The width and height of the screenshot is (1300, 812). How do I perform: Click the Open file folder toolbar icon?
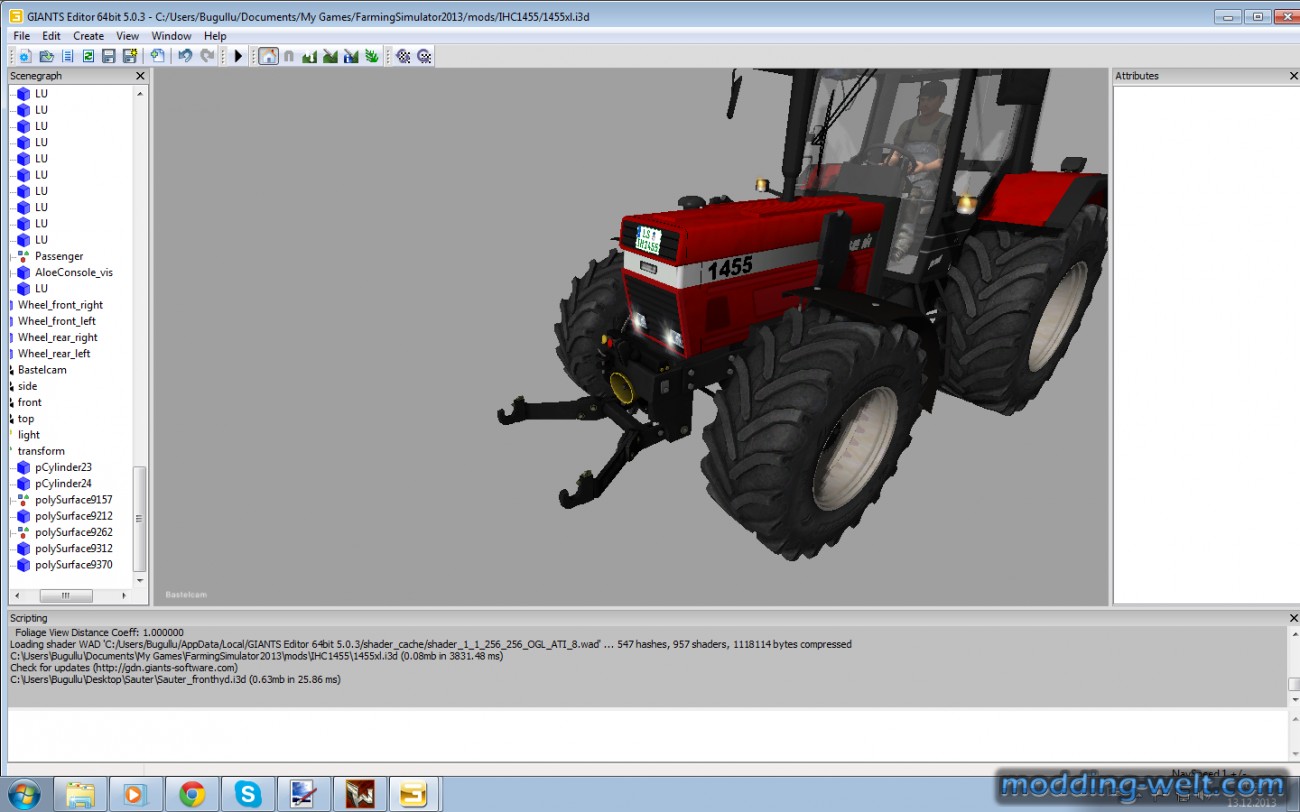click(x=46, y=56)
